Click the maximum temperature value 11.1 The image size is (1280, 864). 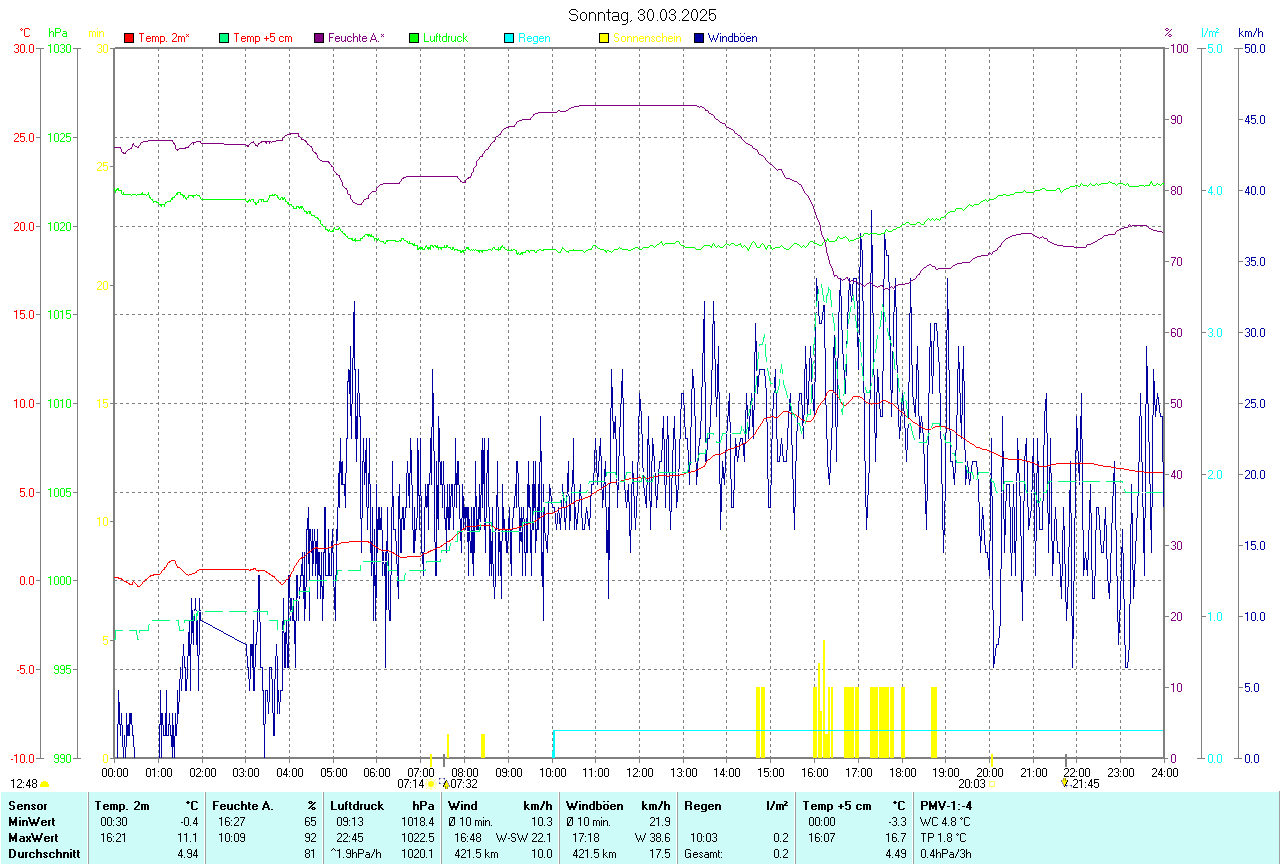point(188,837)
